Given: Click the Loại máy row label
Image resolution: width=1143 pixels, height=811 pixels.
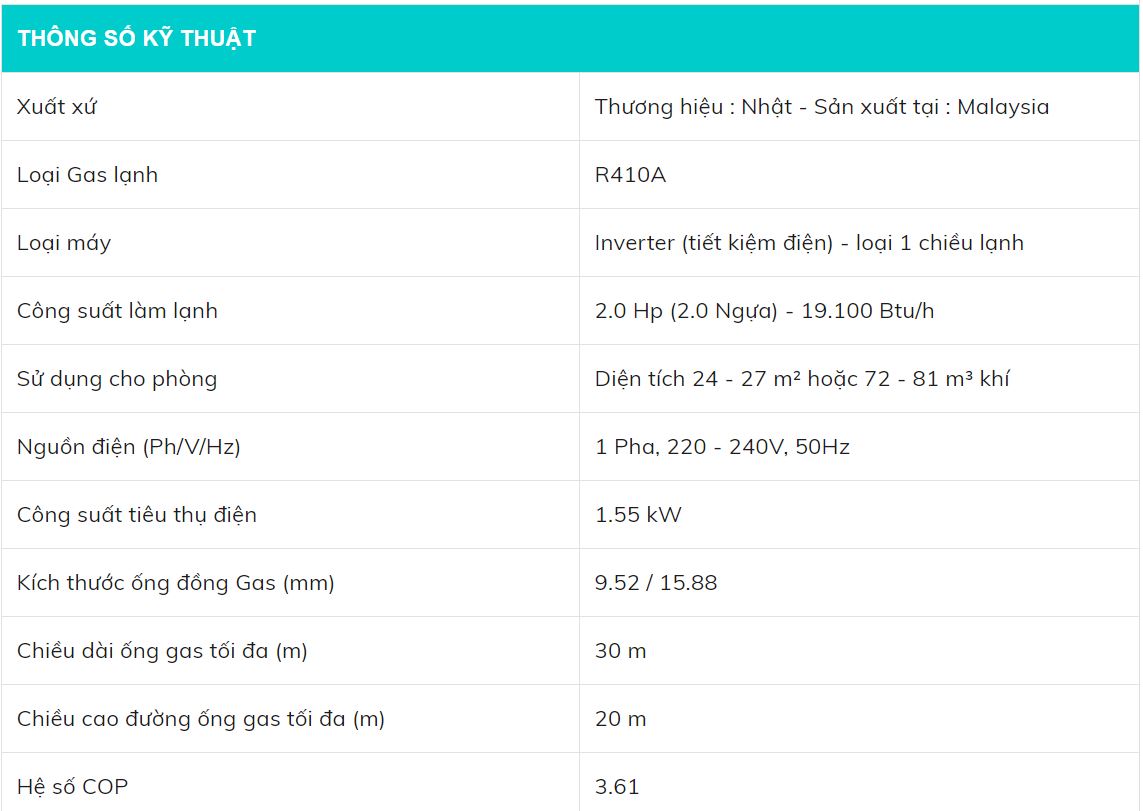Looking at the screenshot, I should pyautogui.click(x=64, y=243).
